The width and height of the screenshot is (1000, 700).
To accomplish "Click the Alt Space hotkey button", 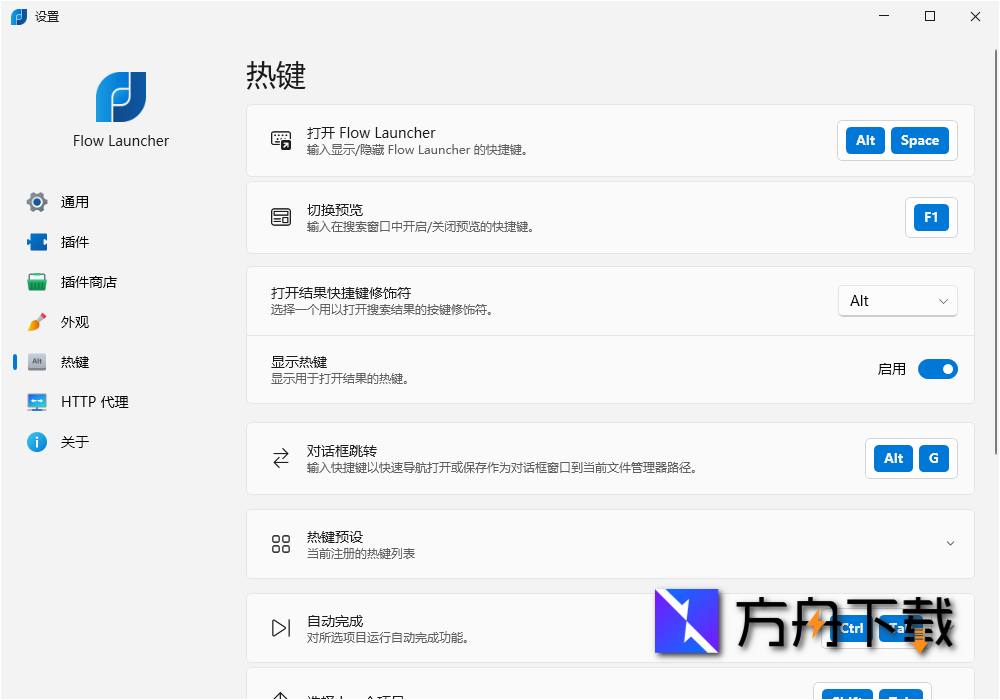I will pyautogui.click(x=897, y=140).
